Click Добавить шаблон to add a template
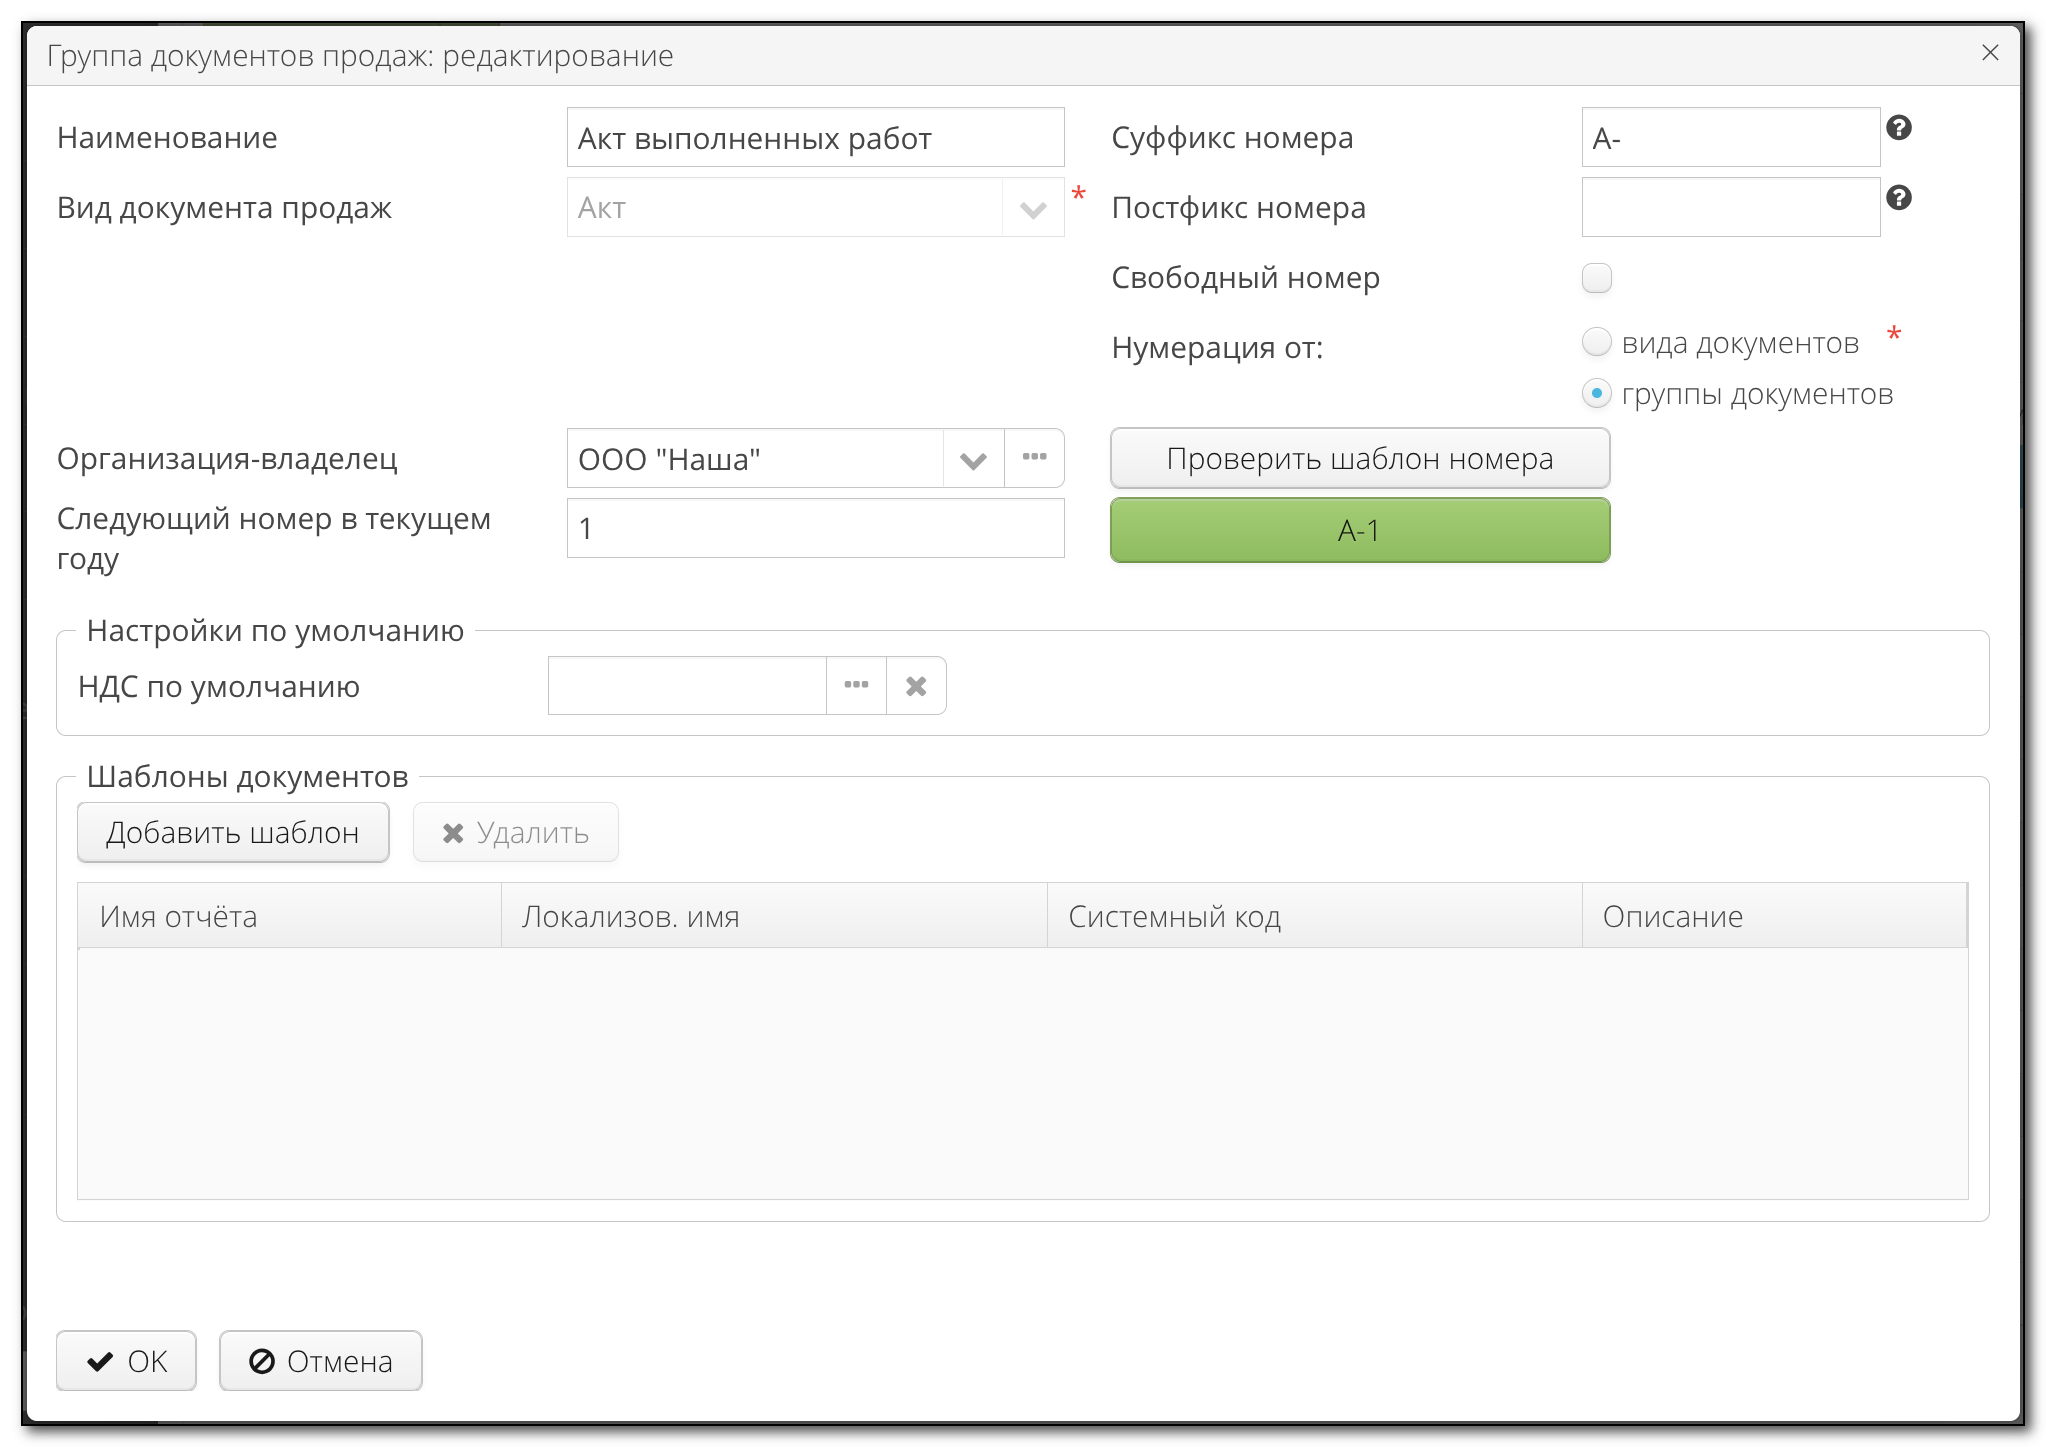 (232, 831)
